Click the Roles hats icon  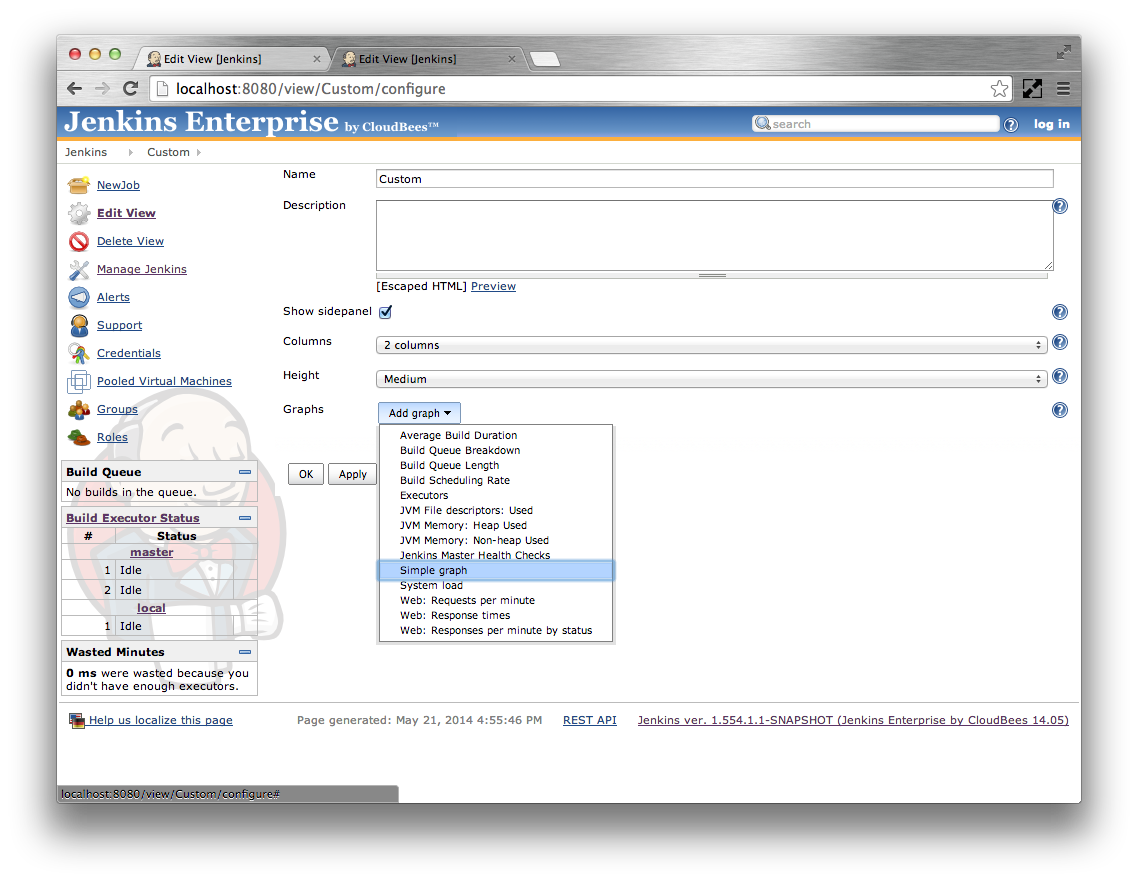coord(78,437)
